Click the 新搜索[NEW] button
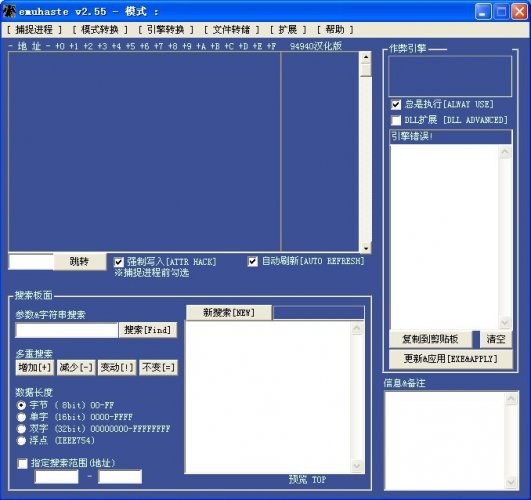 (x=229, y=313)
